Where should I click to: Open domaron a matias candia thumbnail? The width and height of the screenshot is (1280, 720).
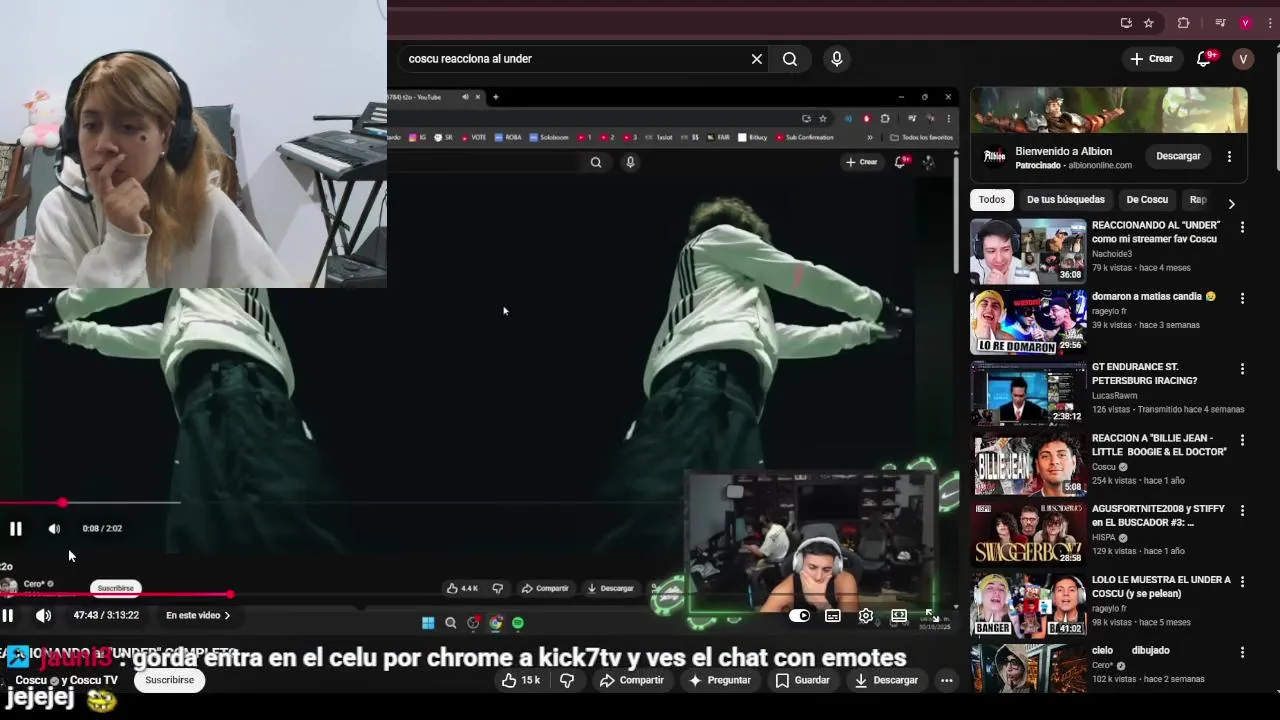[1028, 322]
